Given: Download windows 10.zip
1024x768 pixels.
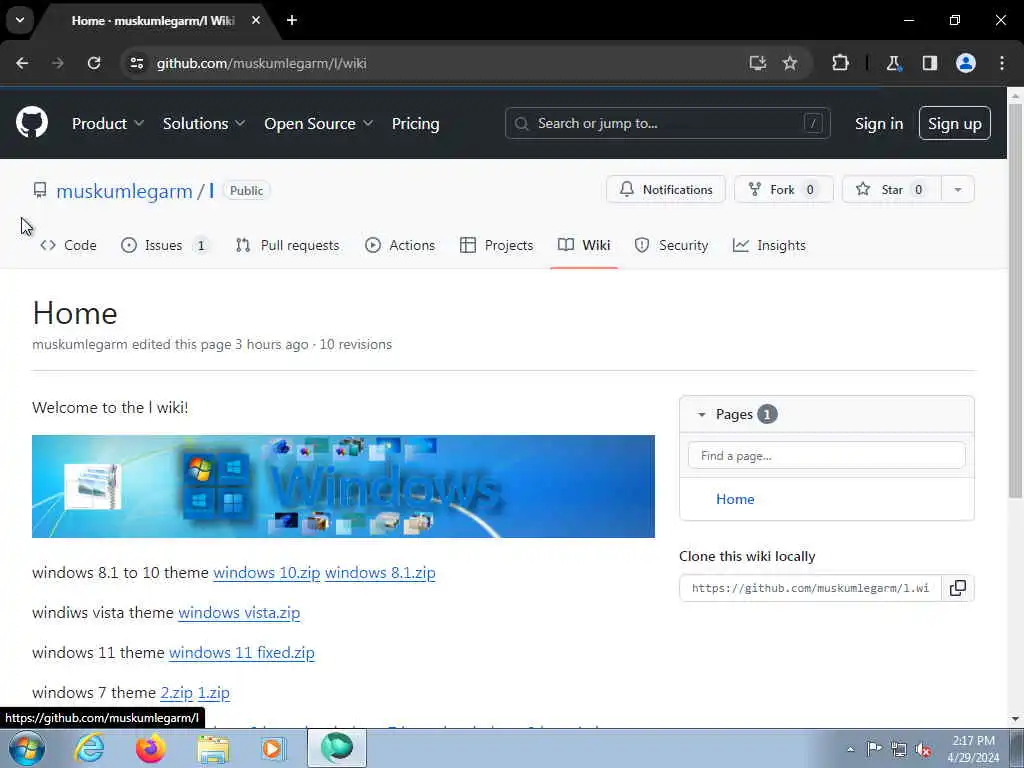Looking at the screenshot, I should click(x=266, y=573).
